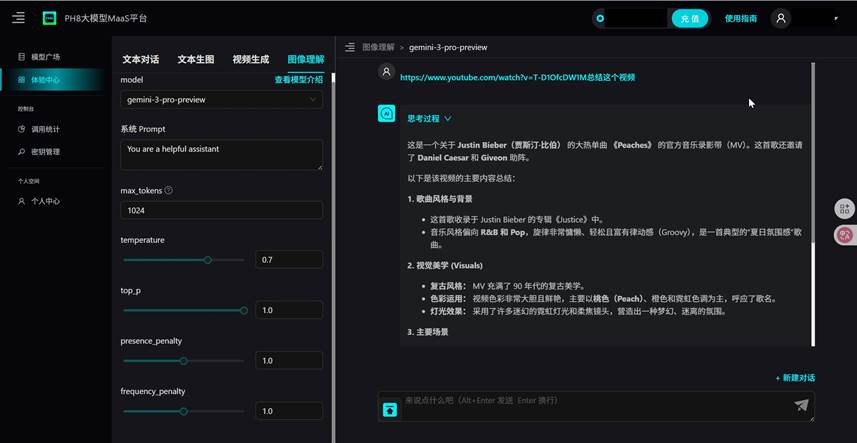857x443 pixels.
Task: Open 密钥管理 in the sidebar
Action: pos(45,152)
